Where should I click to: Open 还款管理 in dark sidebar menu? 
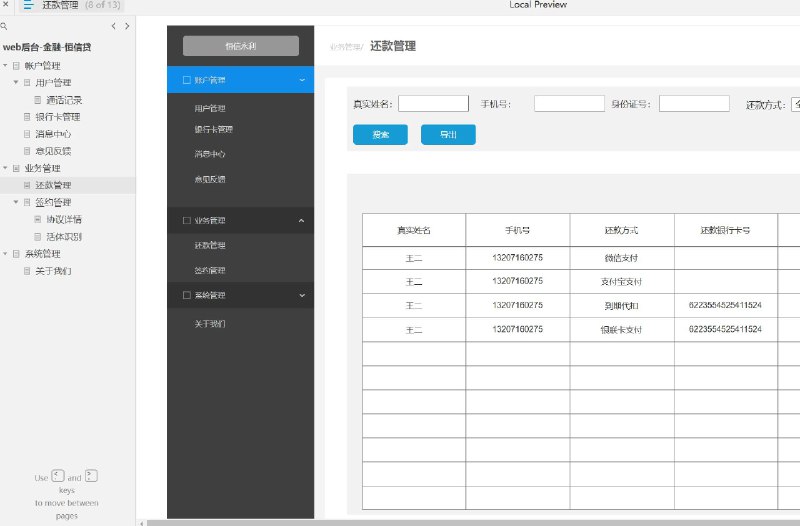click(210, 245)
